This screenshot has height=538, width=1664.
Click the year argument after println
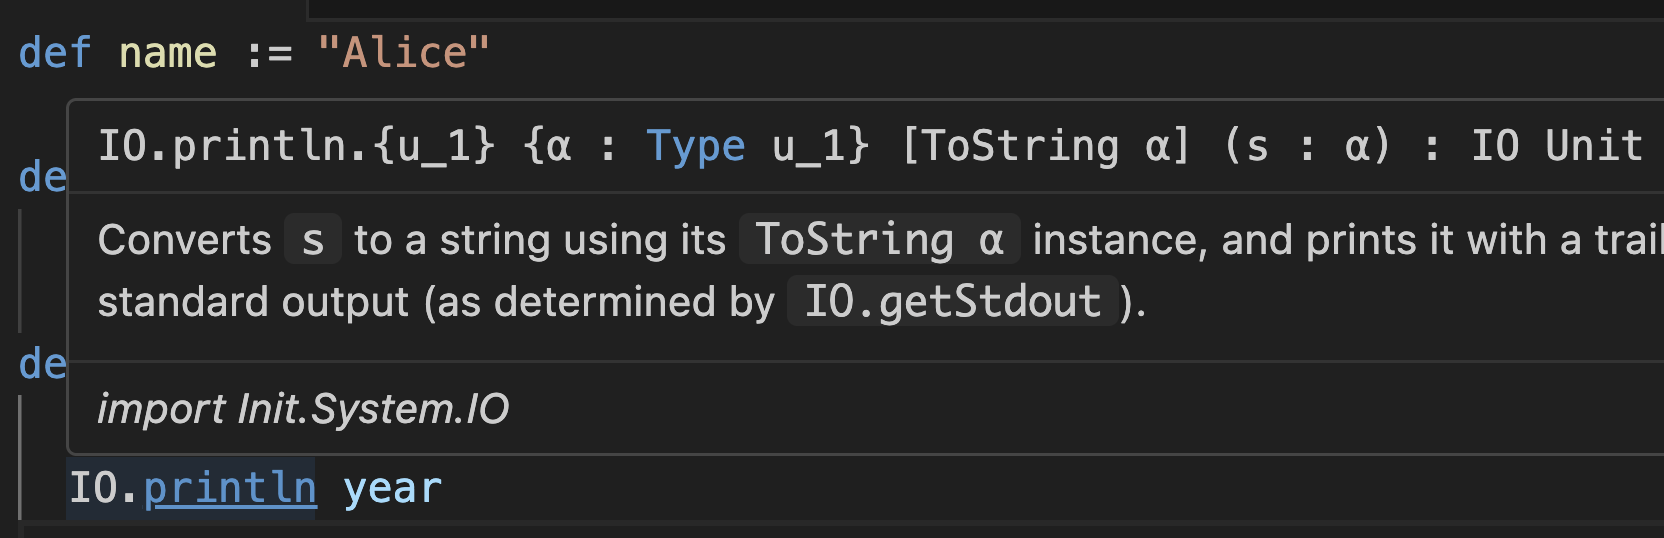point(392,488)
